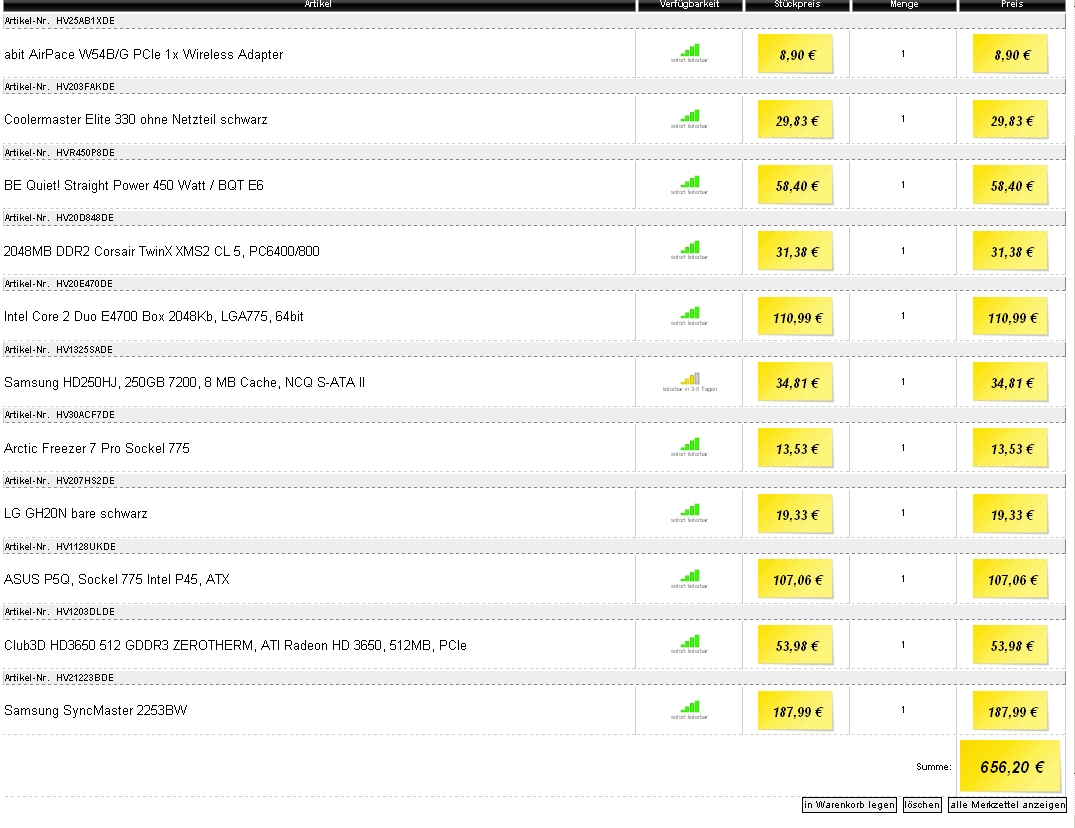1075x828 pixels.
Task: Click availability icon for abit AirPace adapter
Action: click(690, 53)
